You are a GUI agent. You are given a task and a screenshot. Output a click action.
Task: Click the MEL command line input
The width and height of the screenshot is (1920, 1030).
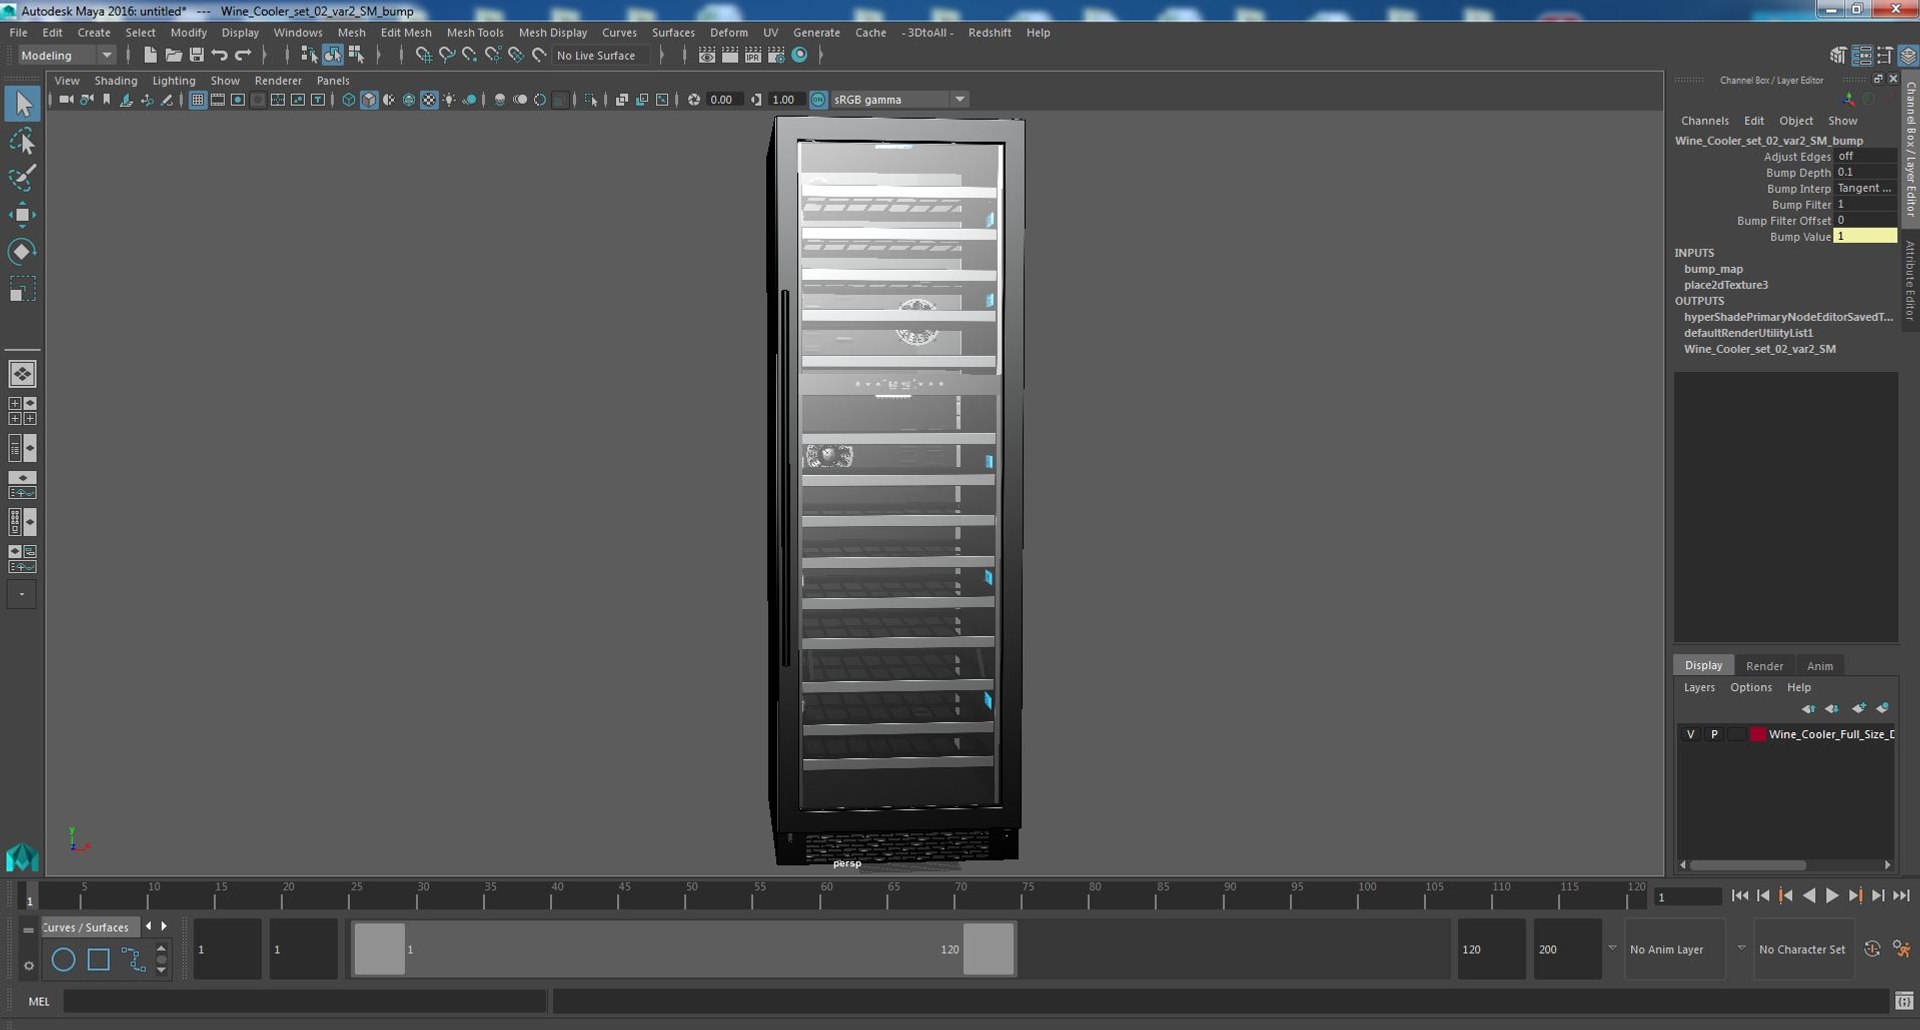pos(305,1001)
